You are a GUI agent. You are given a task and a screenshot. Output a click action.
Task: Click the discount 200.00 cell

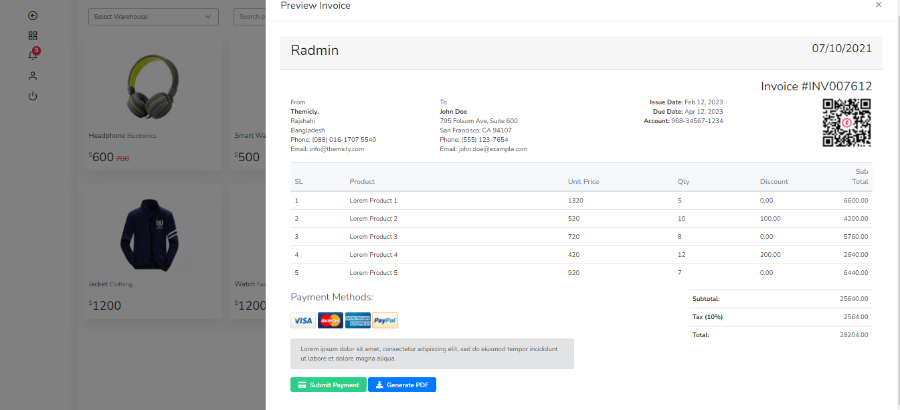770,254
